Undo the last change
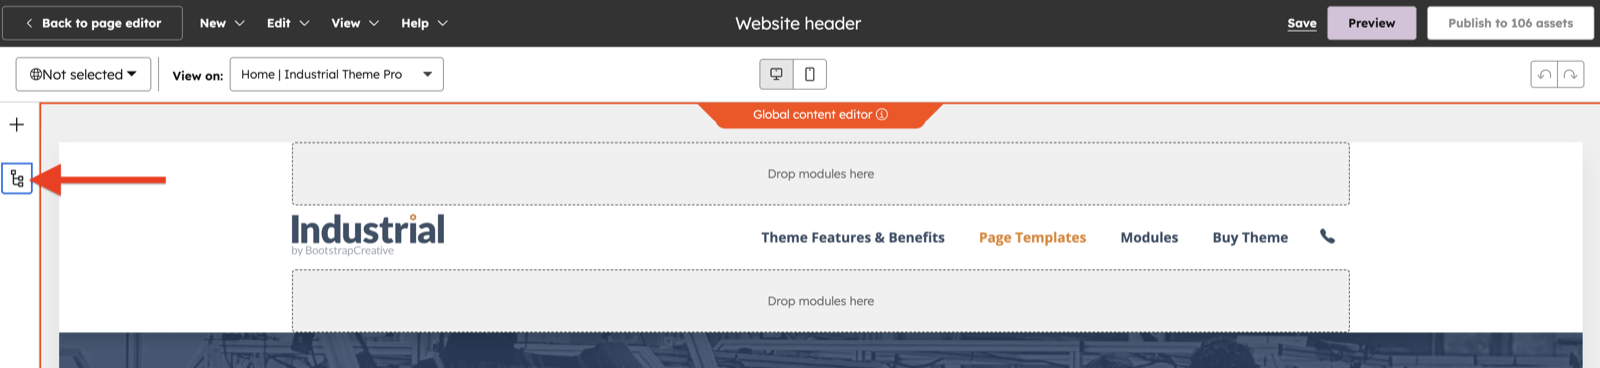 [1544, 75]
